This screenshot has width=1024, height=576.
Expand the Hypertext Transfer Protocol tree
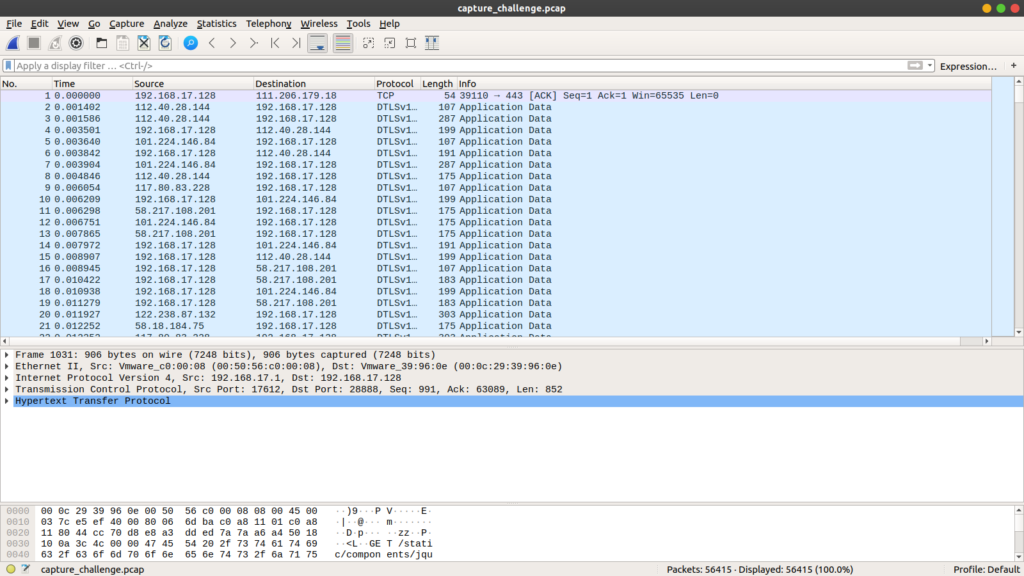8,401
